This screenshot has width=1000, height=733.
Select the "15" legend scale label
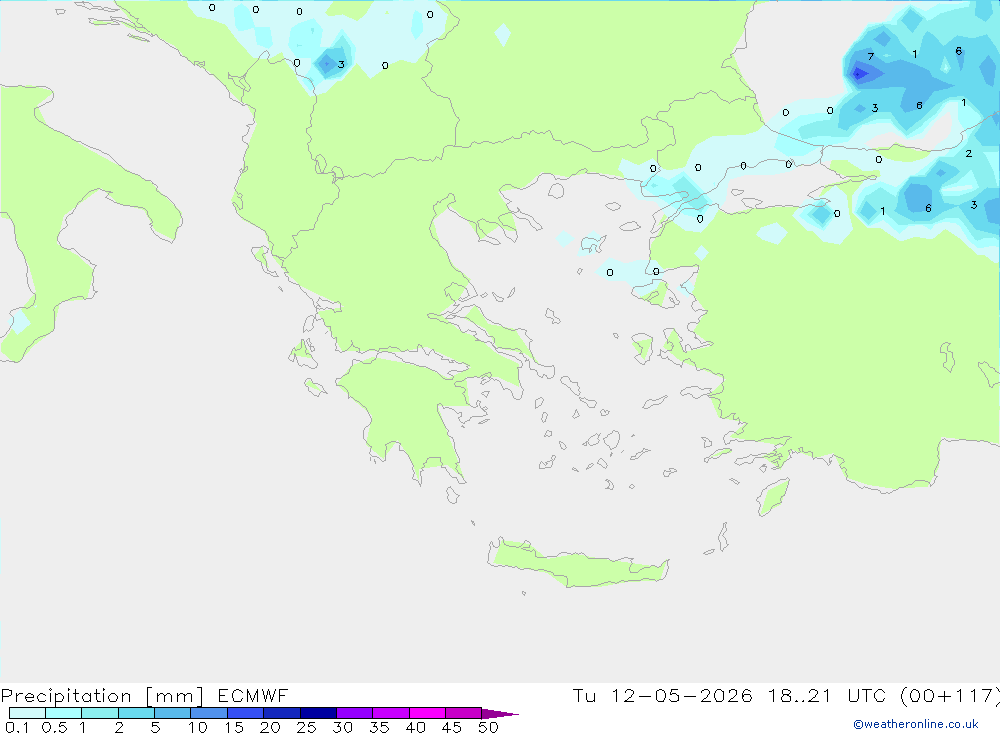click(x=234, y=727)
